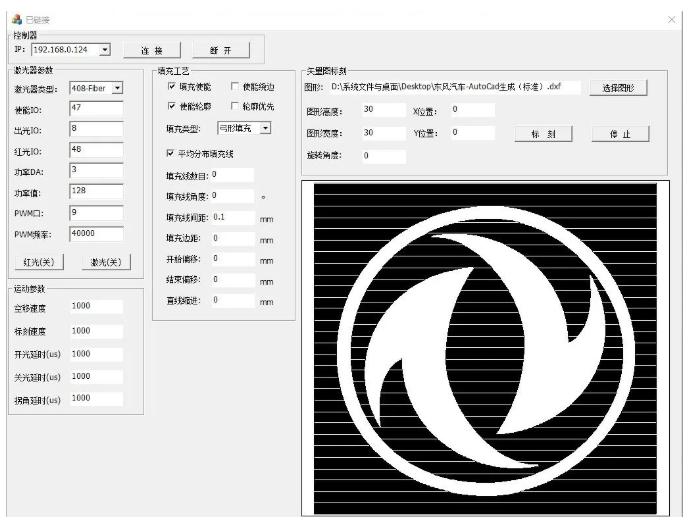This screenshot has height=526, width=690.
Task: Focus the 结束偏移 input field
Action: [x=233, y=280]
